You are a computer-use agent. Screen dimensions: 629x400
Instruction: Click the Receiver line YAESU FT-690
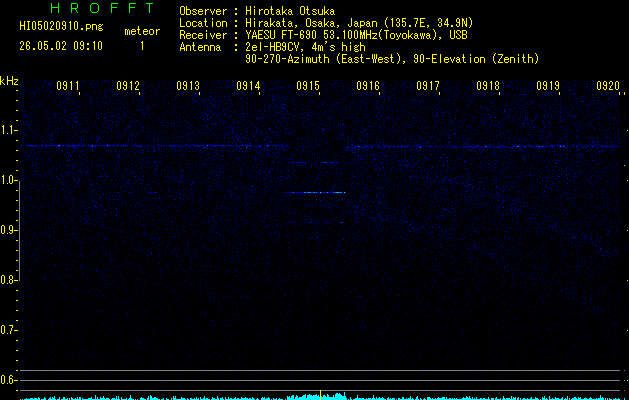coord(323,35)
